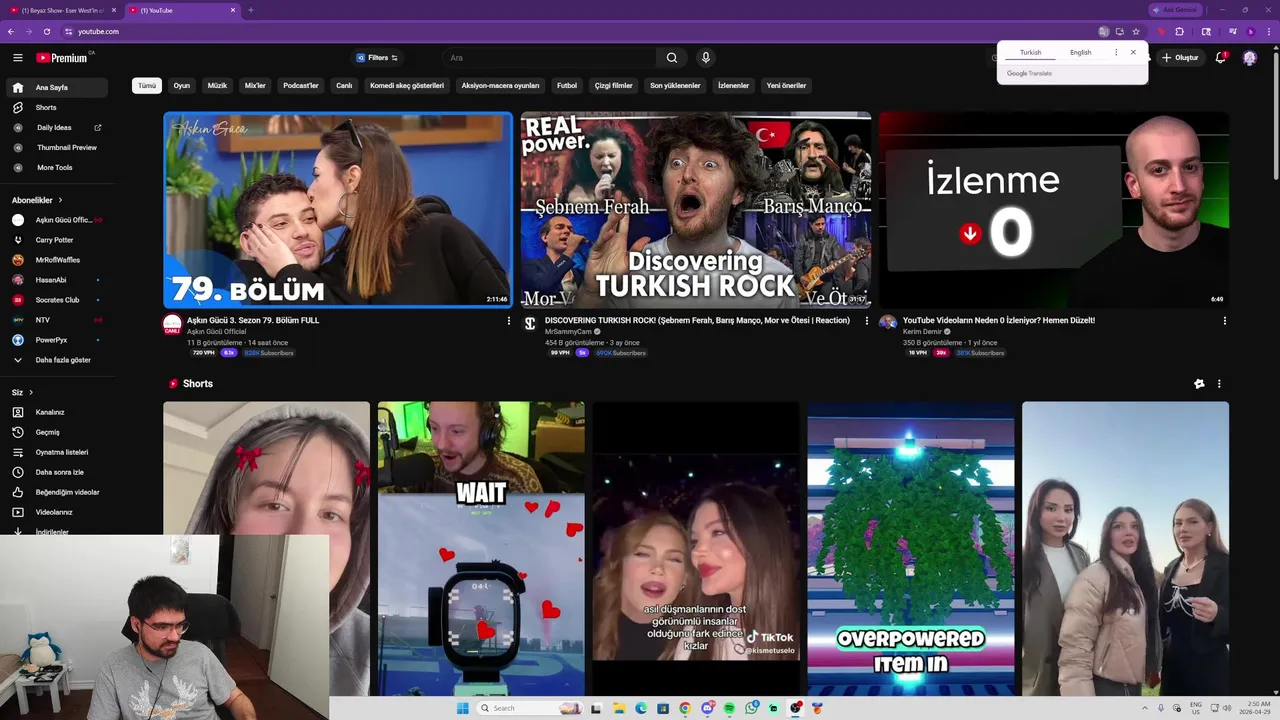Screen dimensions: 1280x720
Task: Select the Tümü filter chip
Action: (x=147, y=86)
